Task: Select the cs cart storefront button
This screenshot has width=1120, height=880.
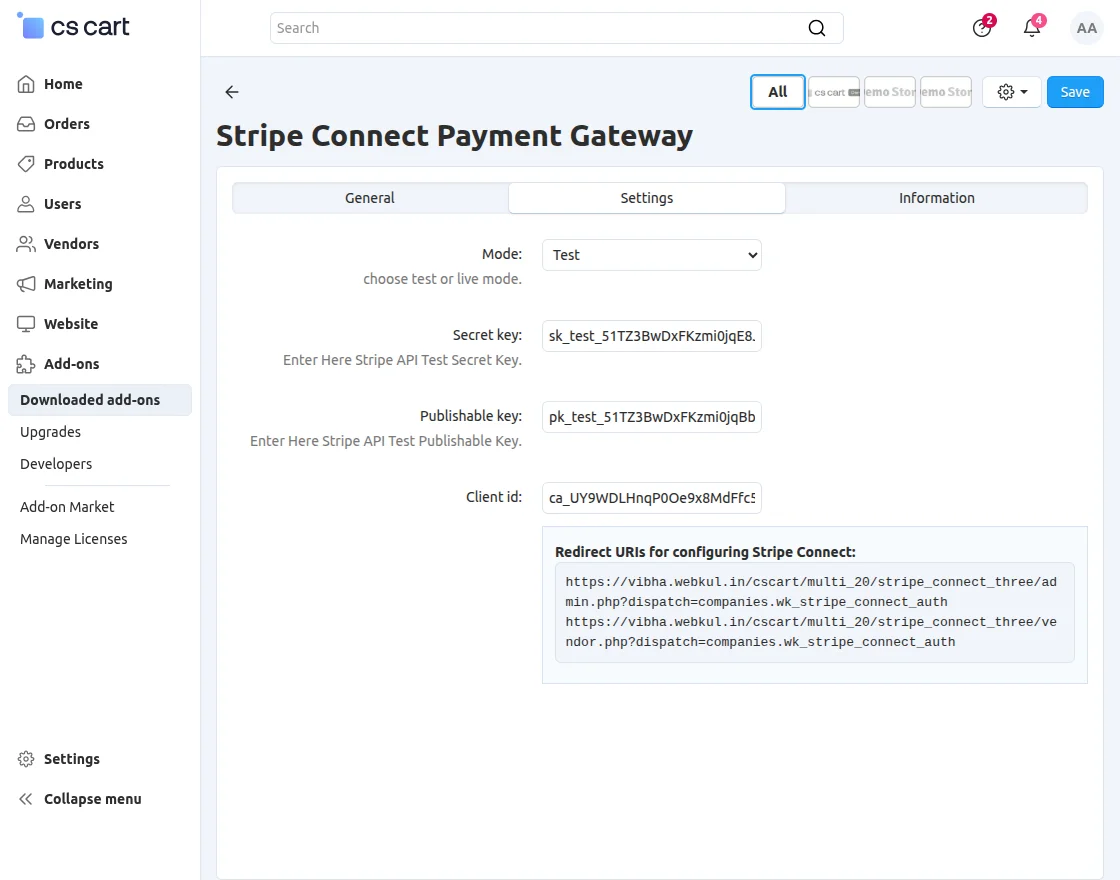Action: (834, 92)
